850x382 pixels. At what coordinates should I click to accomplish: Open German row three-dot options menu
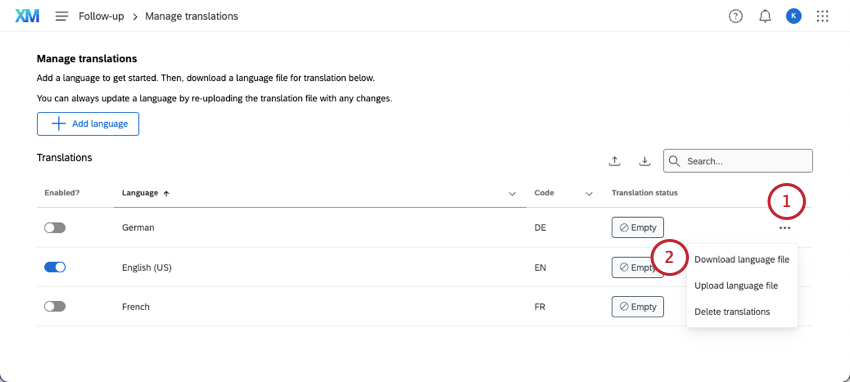pos(784,228)
